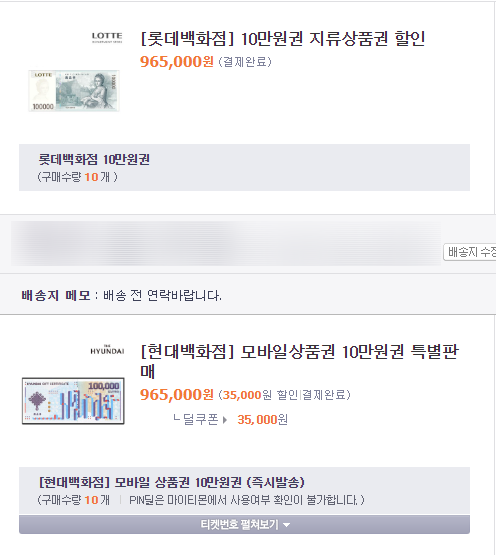496x555 pixels.
Task: Open the 현대백화점 모바일상품권 10만원권 특별판매 title
Action: [x=299, y=361]
